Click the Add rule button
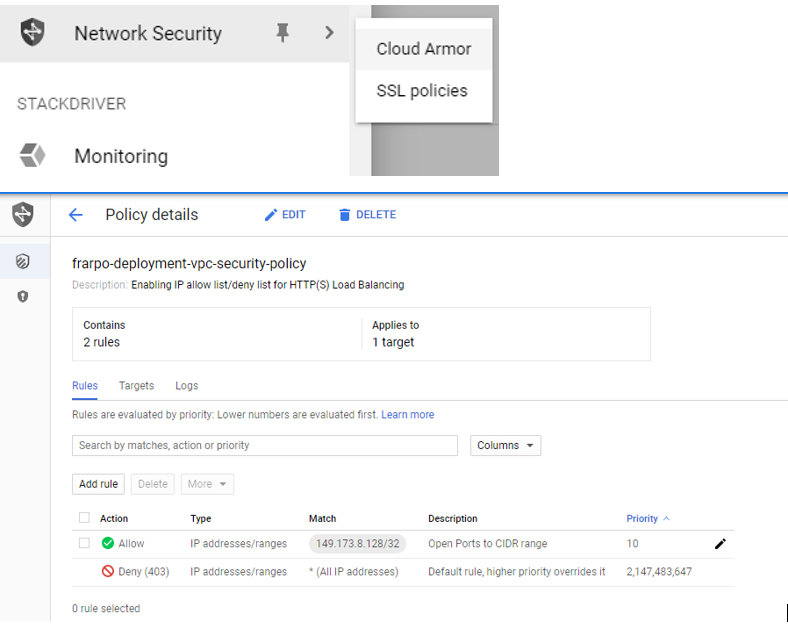The height and width of the screenshot is (627, 788). click(99, 484)
